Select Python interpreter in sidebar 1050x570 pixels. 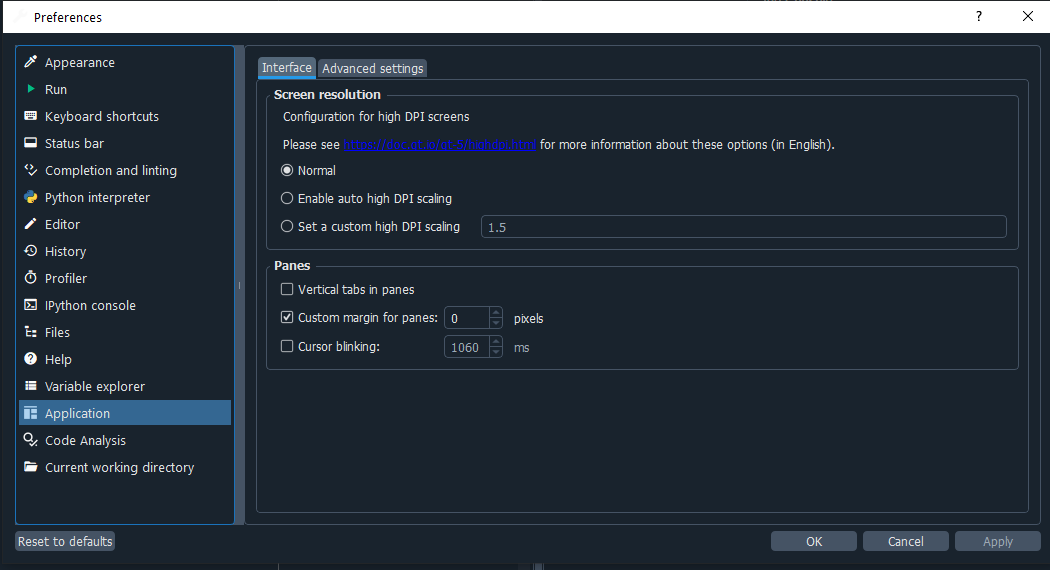coord(125,197)
